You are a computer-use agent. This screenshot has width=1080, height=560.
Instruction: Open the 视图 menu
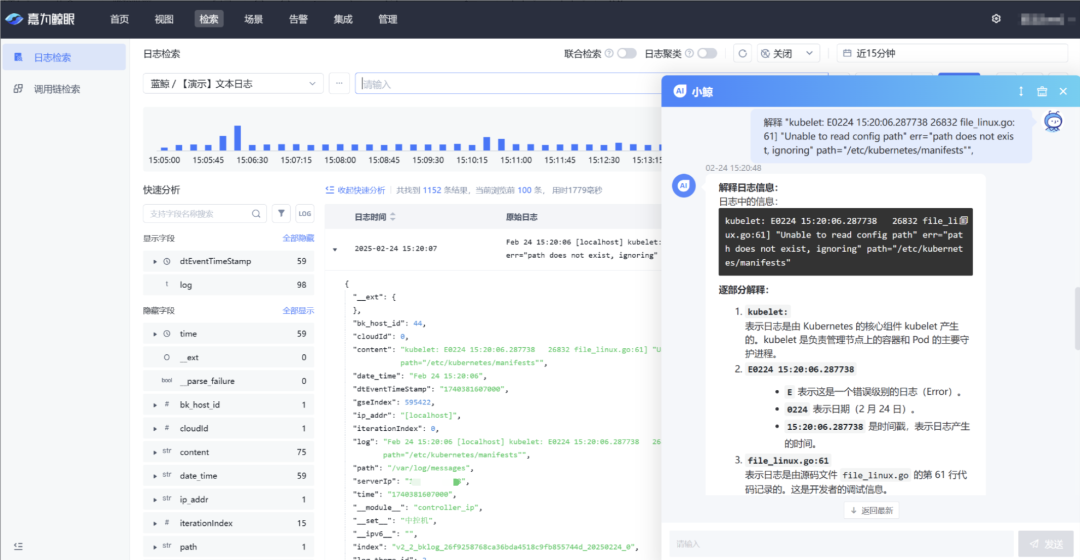coord(164,19)
